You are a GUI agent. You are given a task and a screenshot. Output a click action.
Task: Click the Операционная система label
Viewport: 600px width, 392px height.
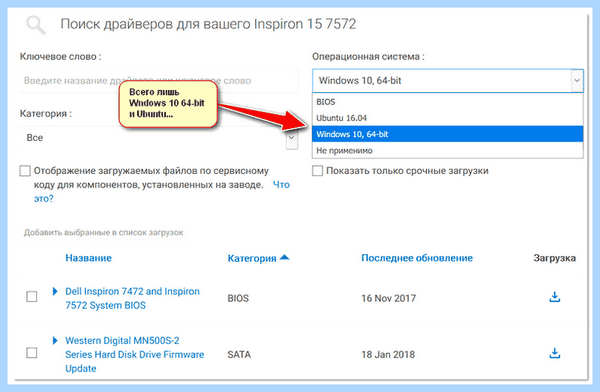(368, 57)
